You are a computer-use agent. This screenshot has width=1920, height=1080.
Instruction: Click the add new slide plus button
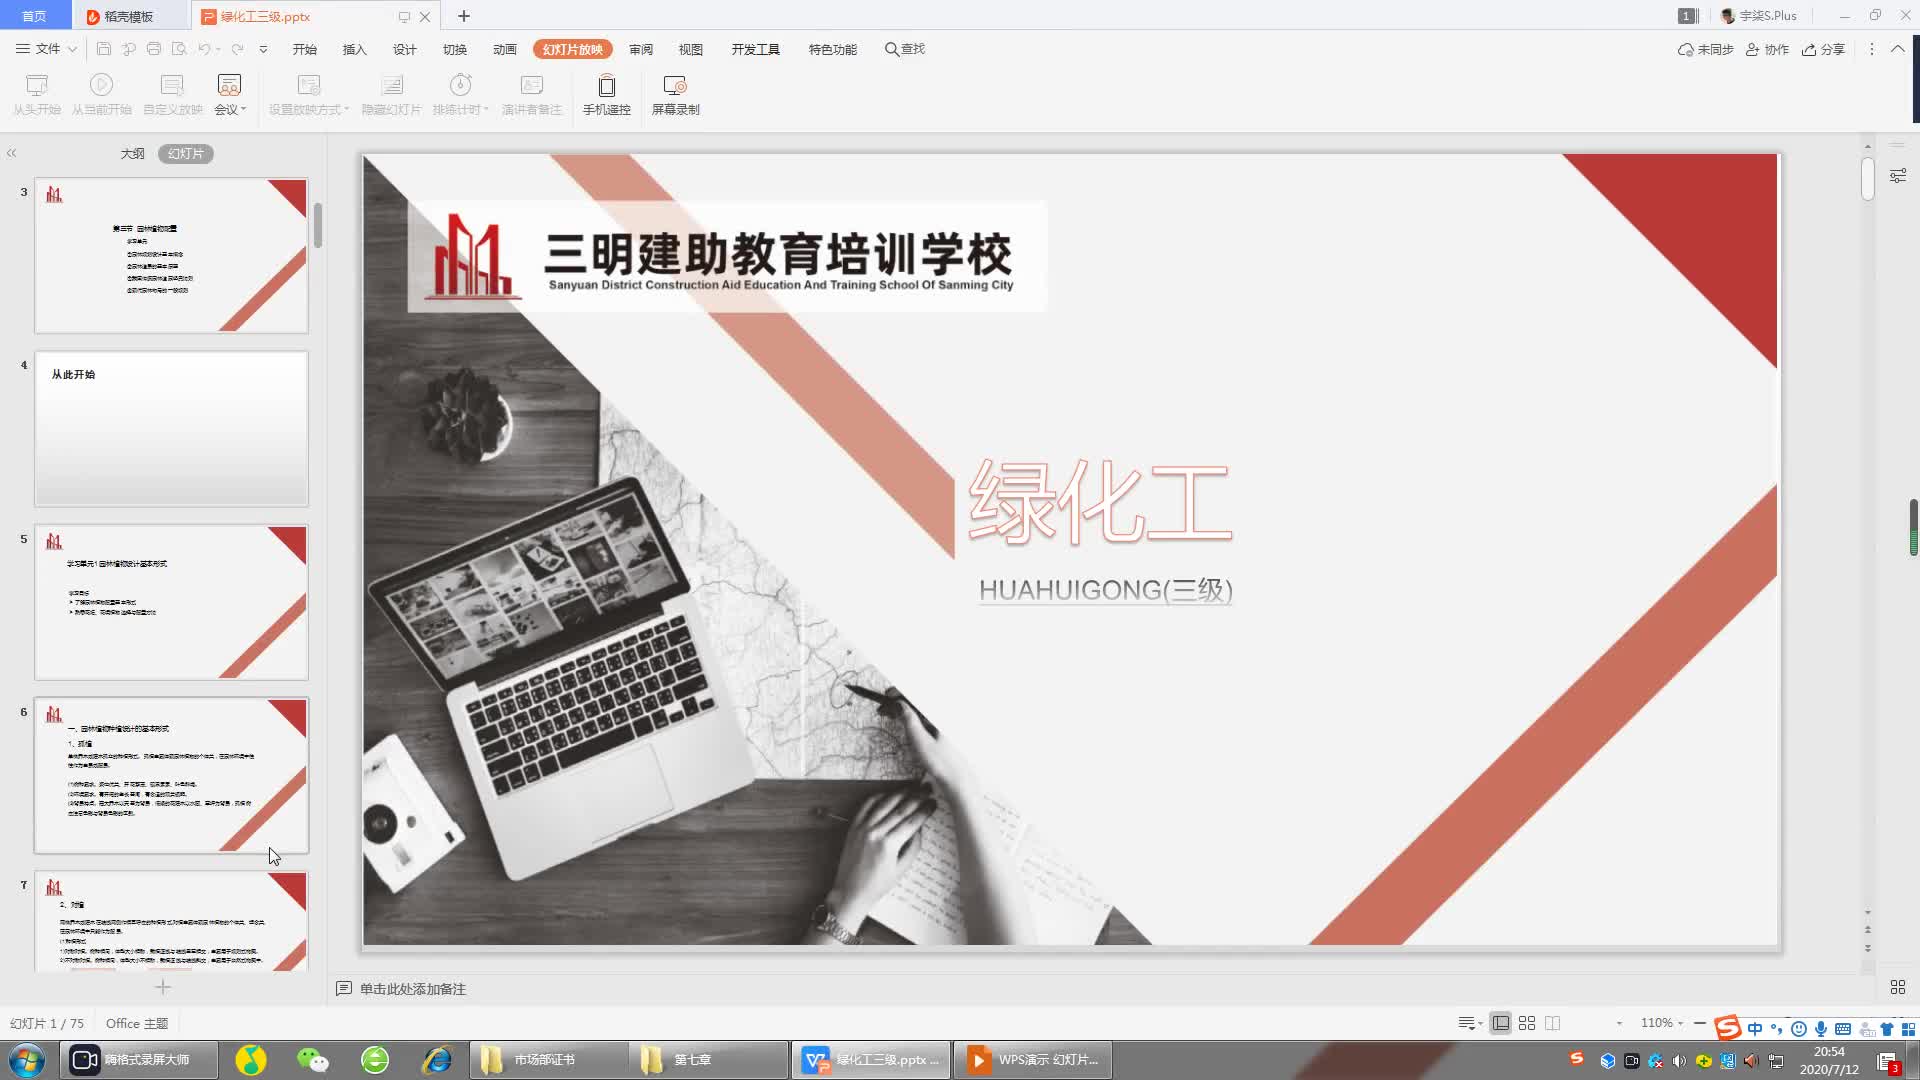pyautogui.click(x=163, y=987)
